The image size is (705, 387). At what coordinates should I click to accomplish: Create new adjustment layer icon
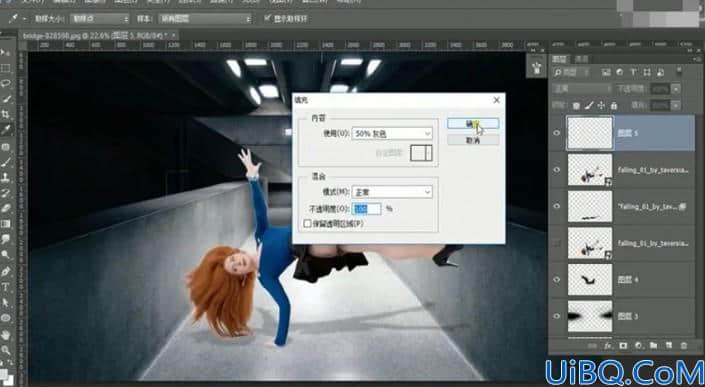[638, 346]
